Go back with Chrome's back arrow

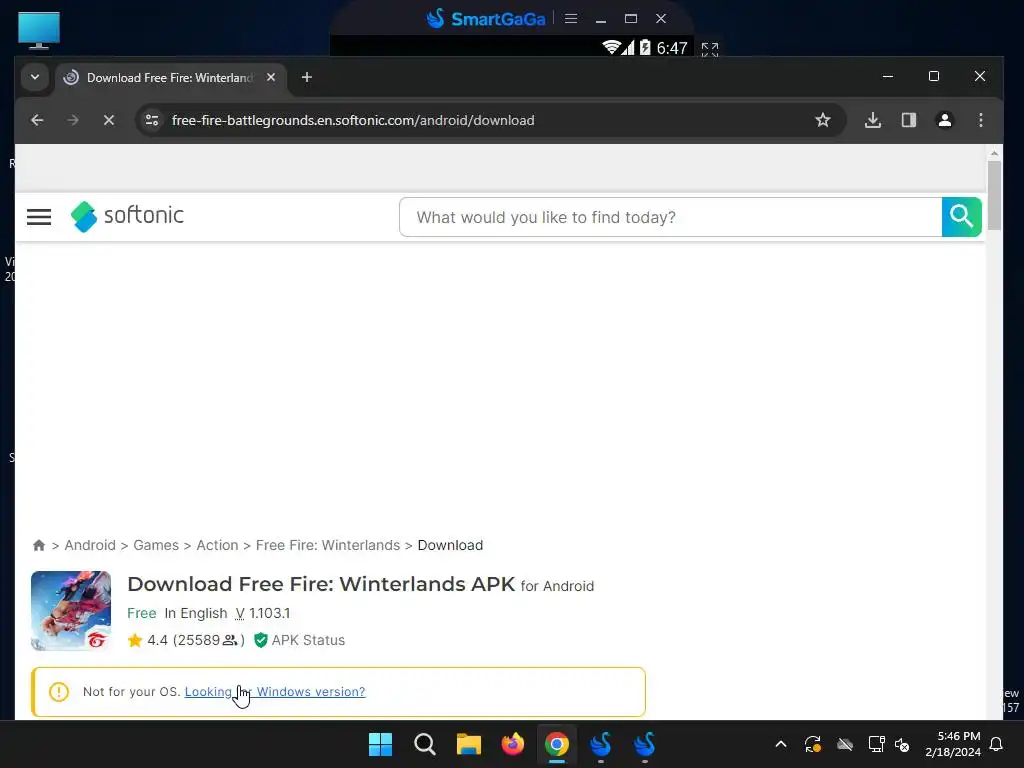pyautogui.click(x=37, y=120)
